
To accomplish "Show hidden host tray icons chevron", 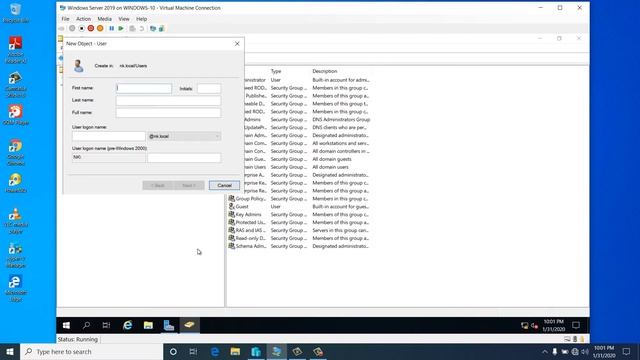I will click(544, 351).
